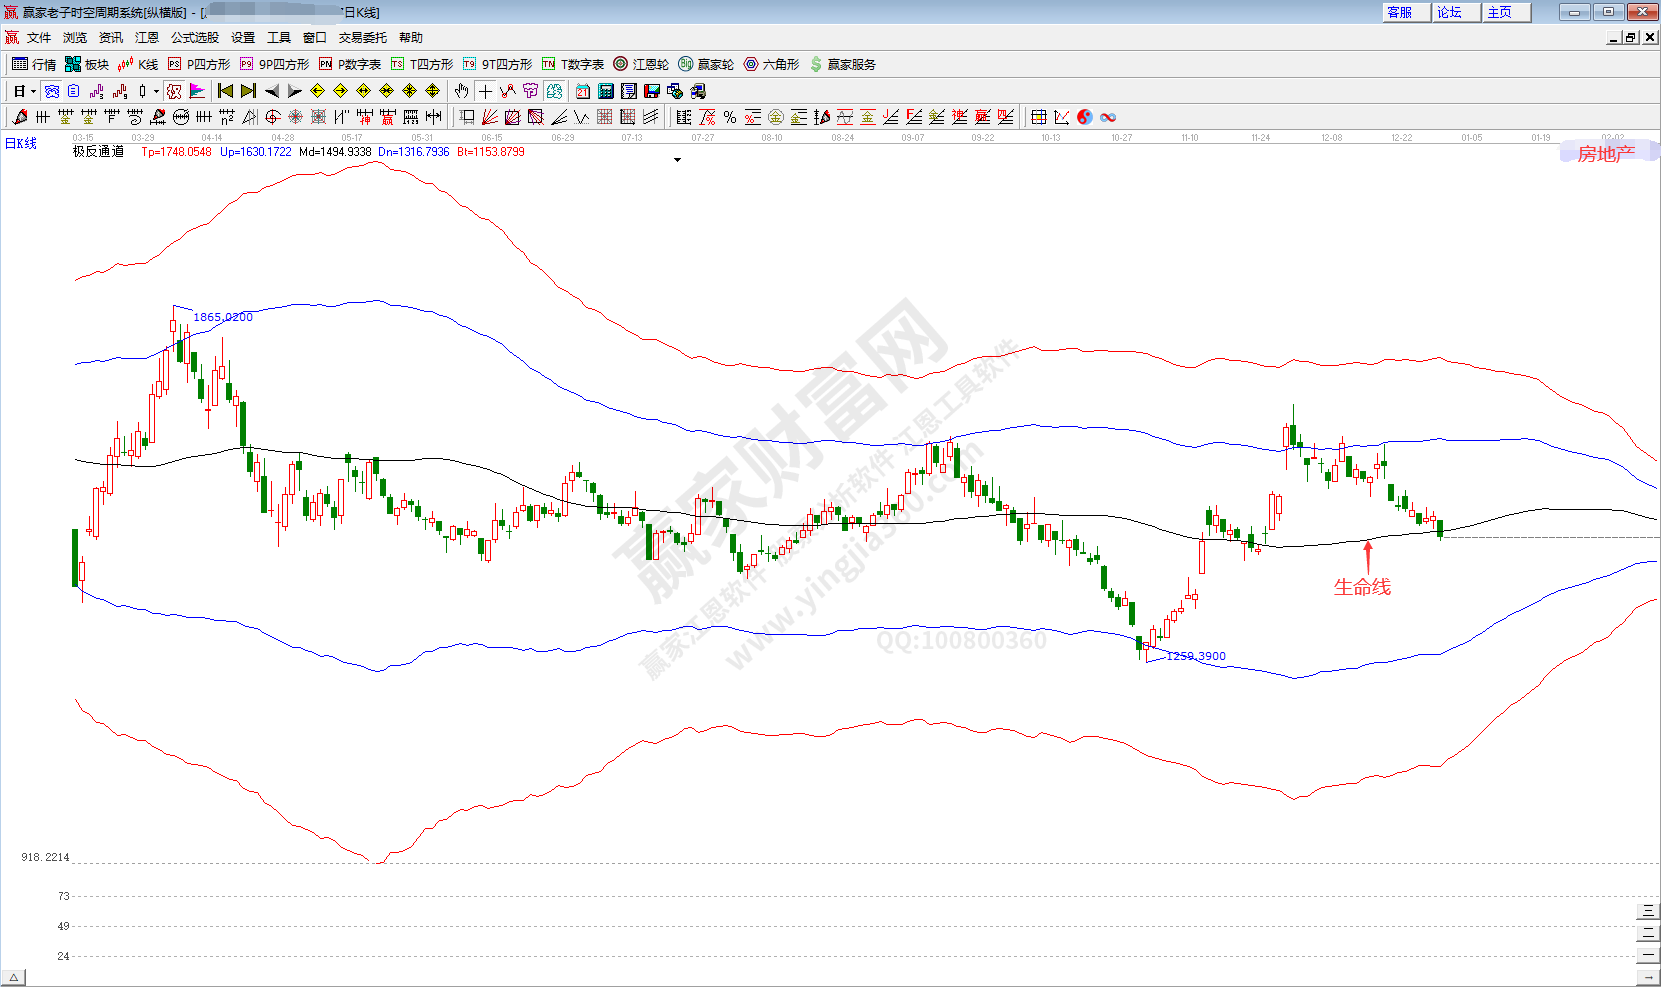This screenshot has height=987, width=1661.
Task: Open the 六角形 hexagon chart tool
Action: (x=771, y=64)
